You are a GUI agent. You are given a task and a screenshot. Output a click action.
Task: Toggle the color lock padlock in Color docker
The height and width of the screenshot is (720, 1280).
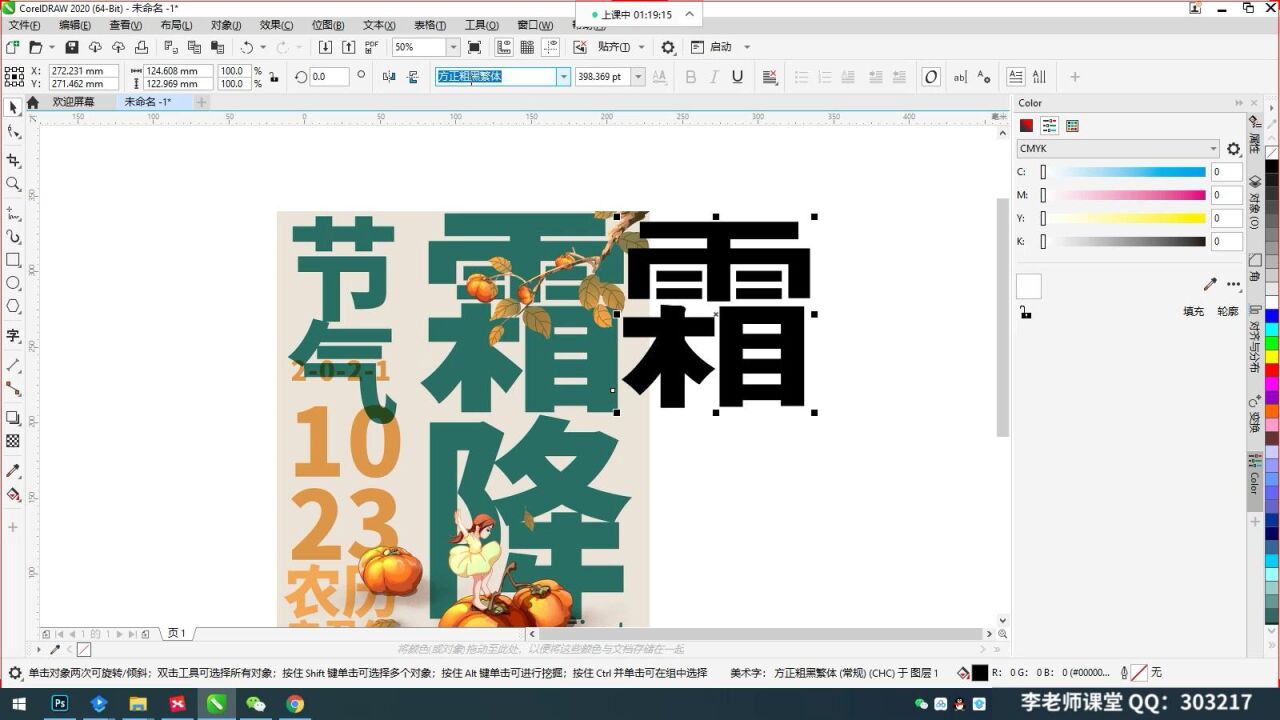click(1025, 312)
